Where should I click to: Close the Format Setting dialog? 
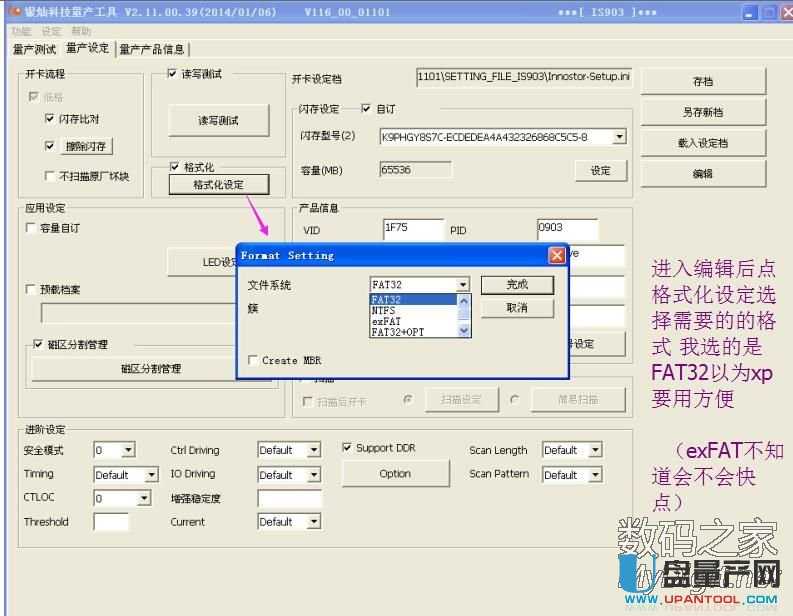pos(556,256)
